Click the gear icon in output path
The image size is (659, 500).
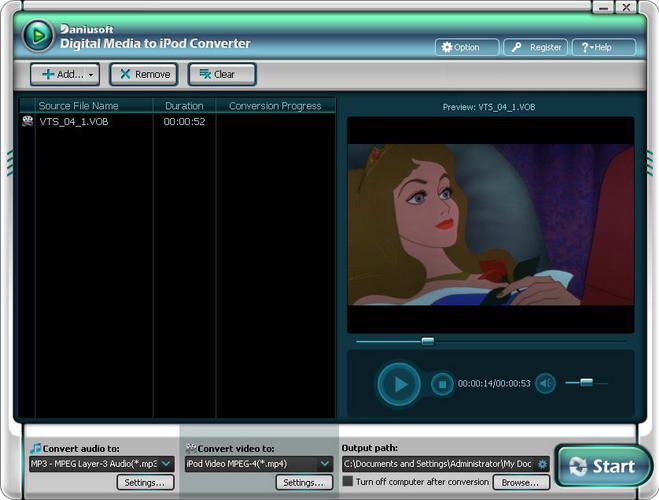(542, 464)
